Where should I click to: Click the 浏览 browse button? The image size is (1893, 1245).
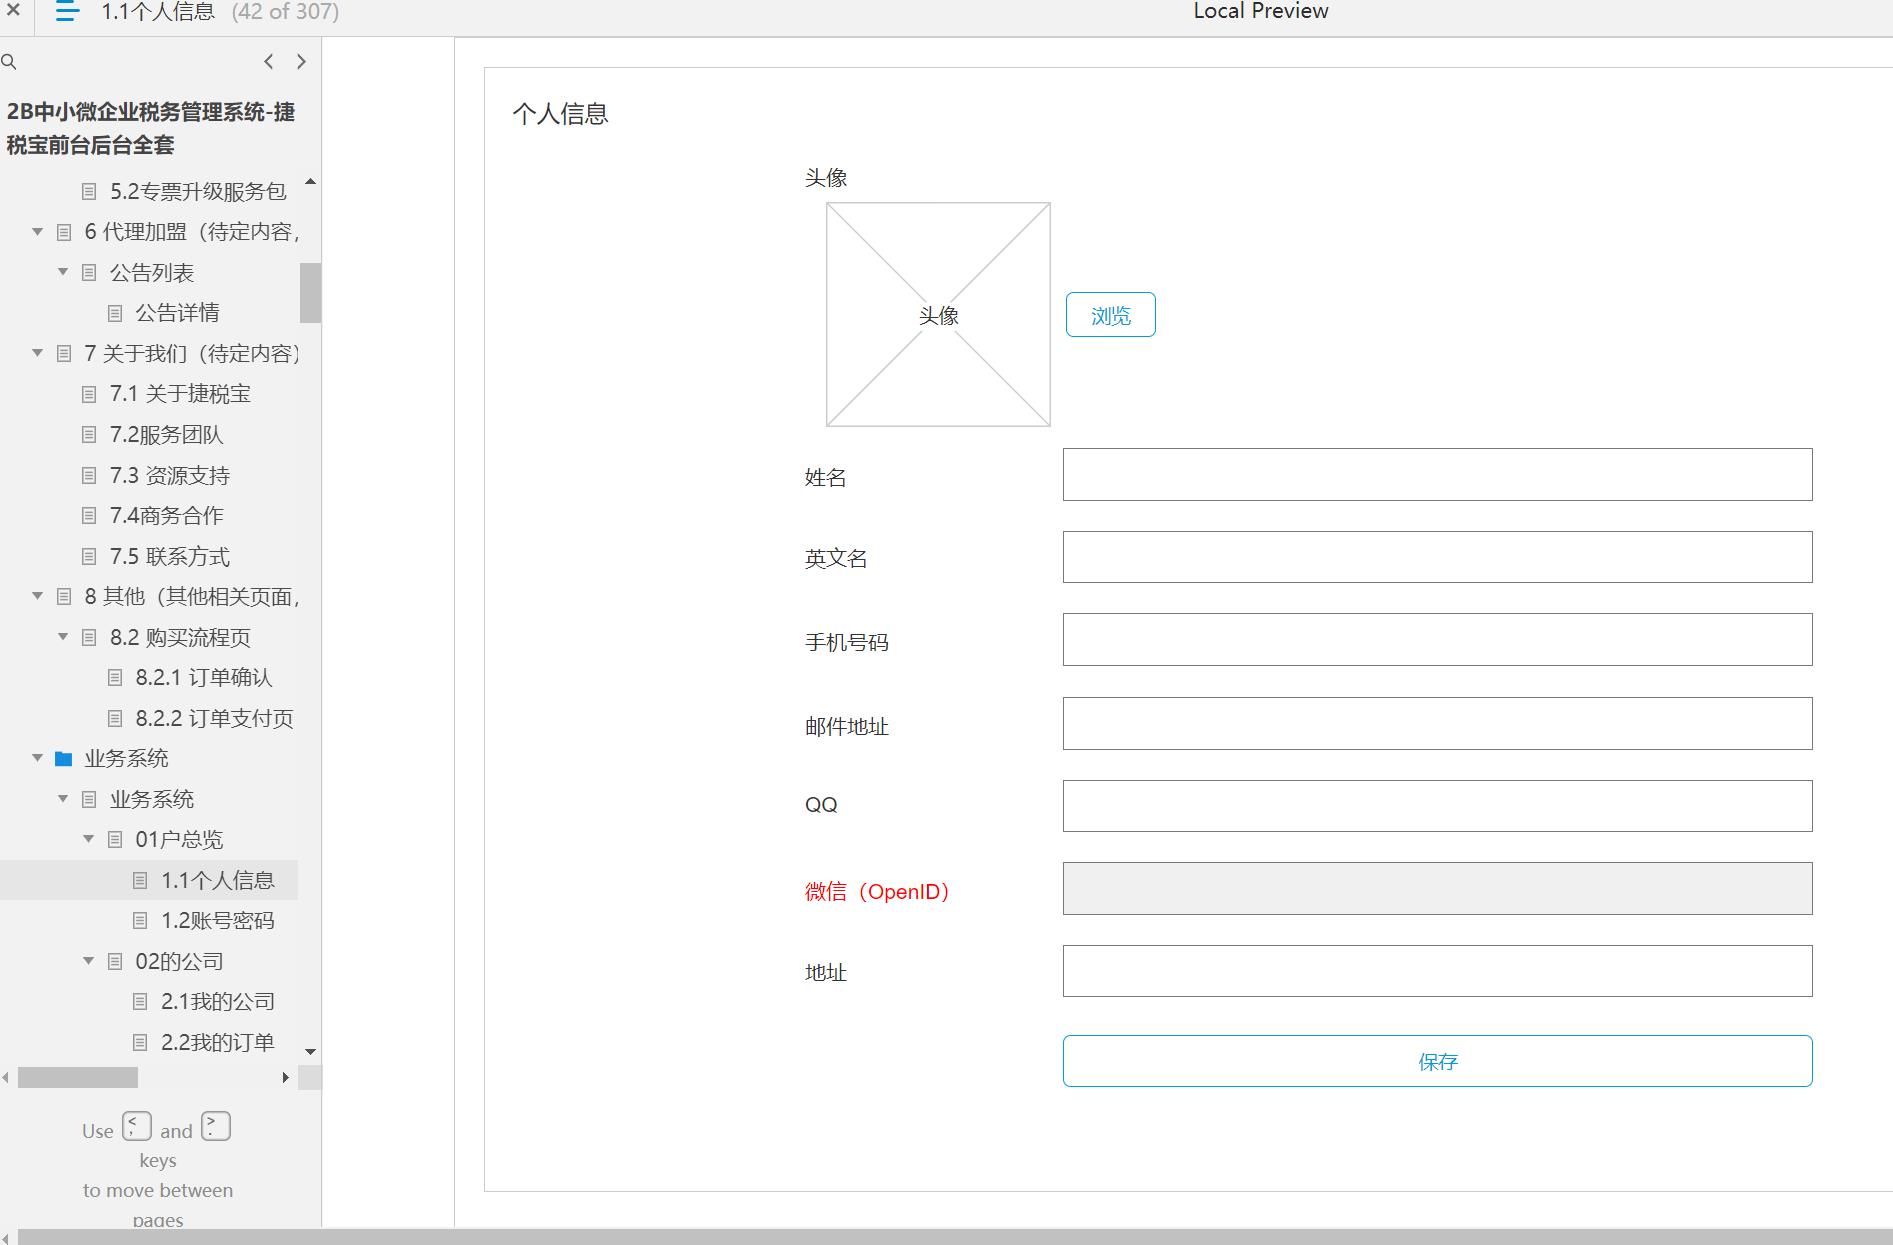(1111, 315)
